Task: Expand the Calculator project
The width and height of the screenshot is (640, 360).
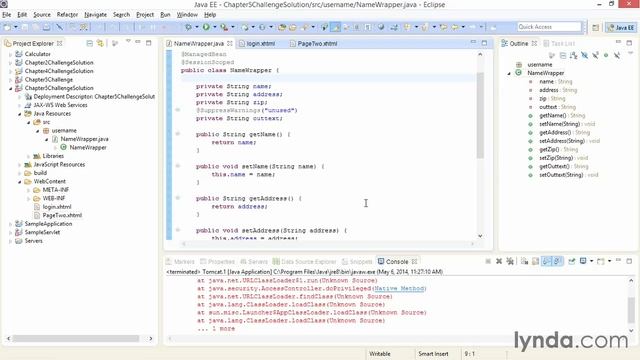Action: [x=10, y=54]
